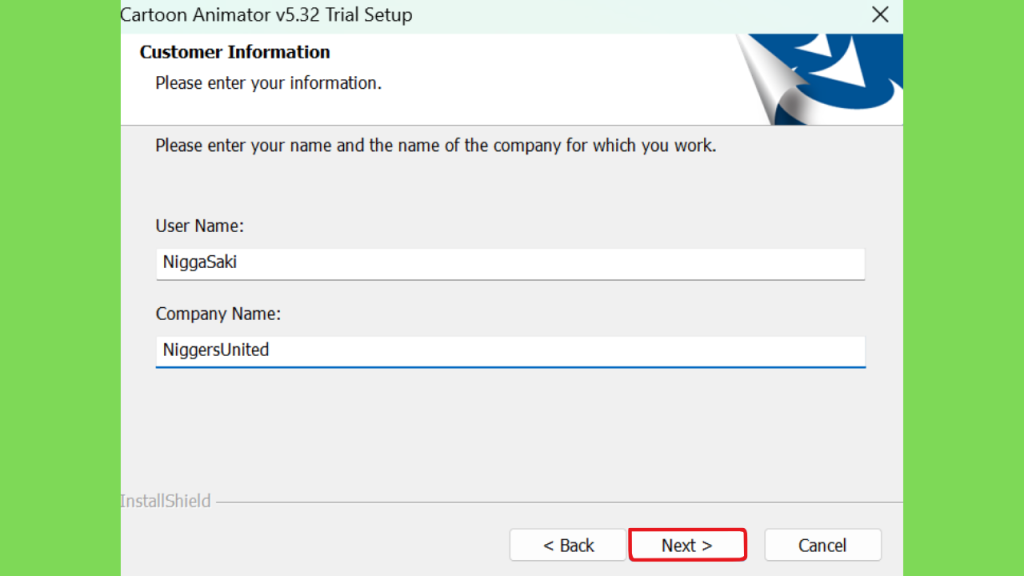1024x576 pixels.
Task: Focus the Company Name text field
Action: pos(510,351)
